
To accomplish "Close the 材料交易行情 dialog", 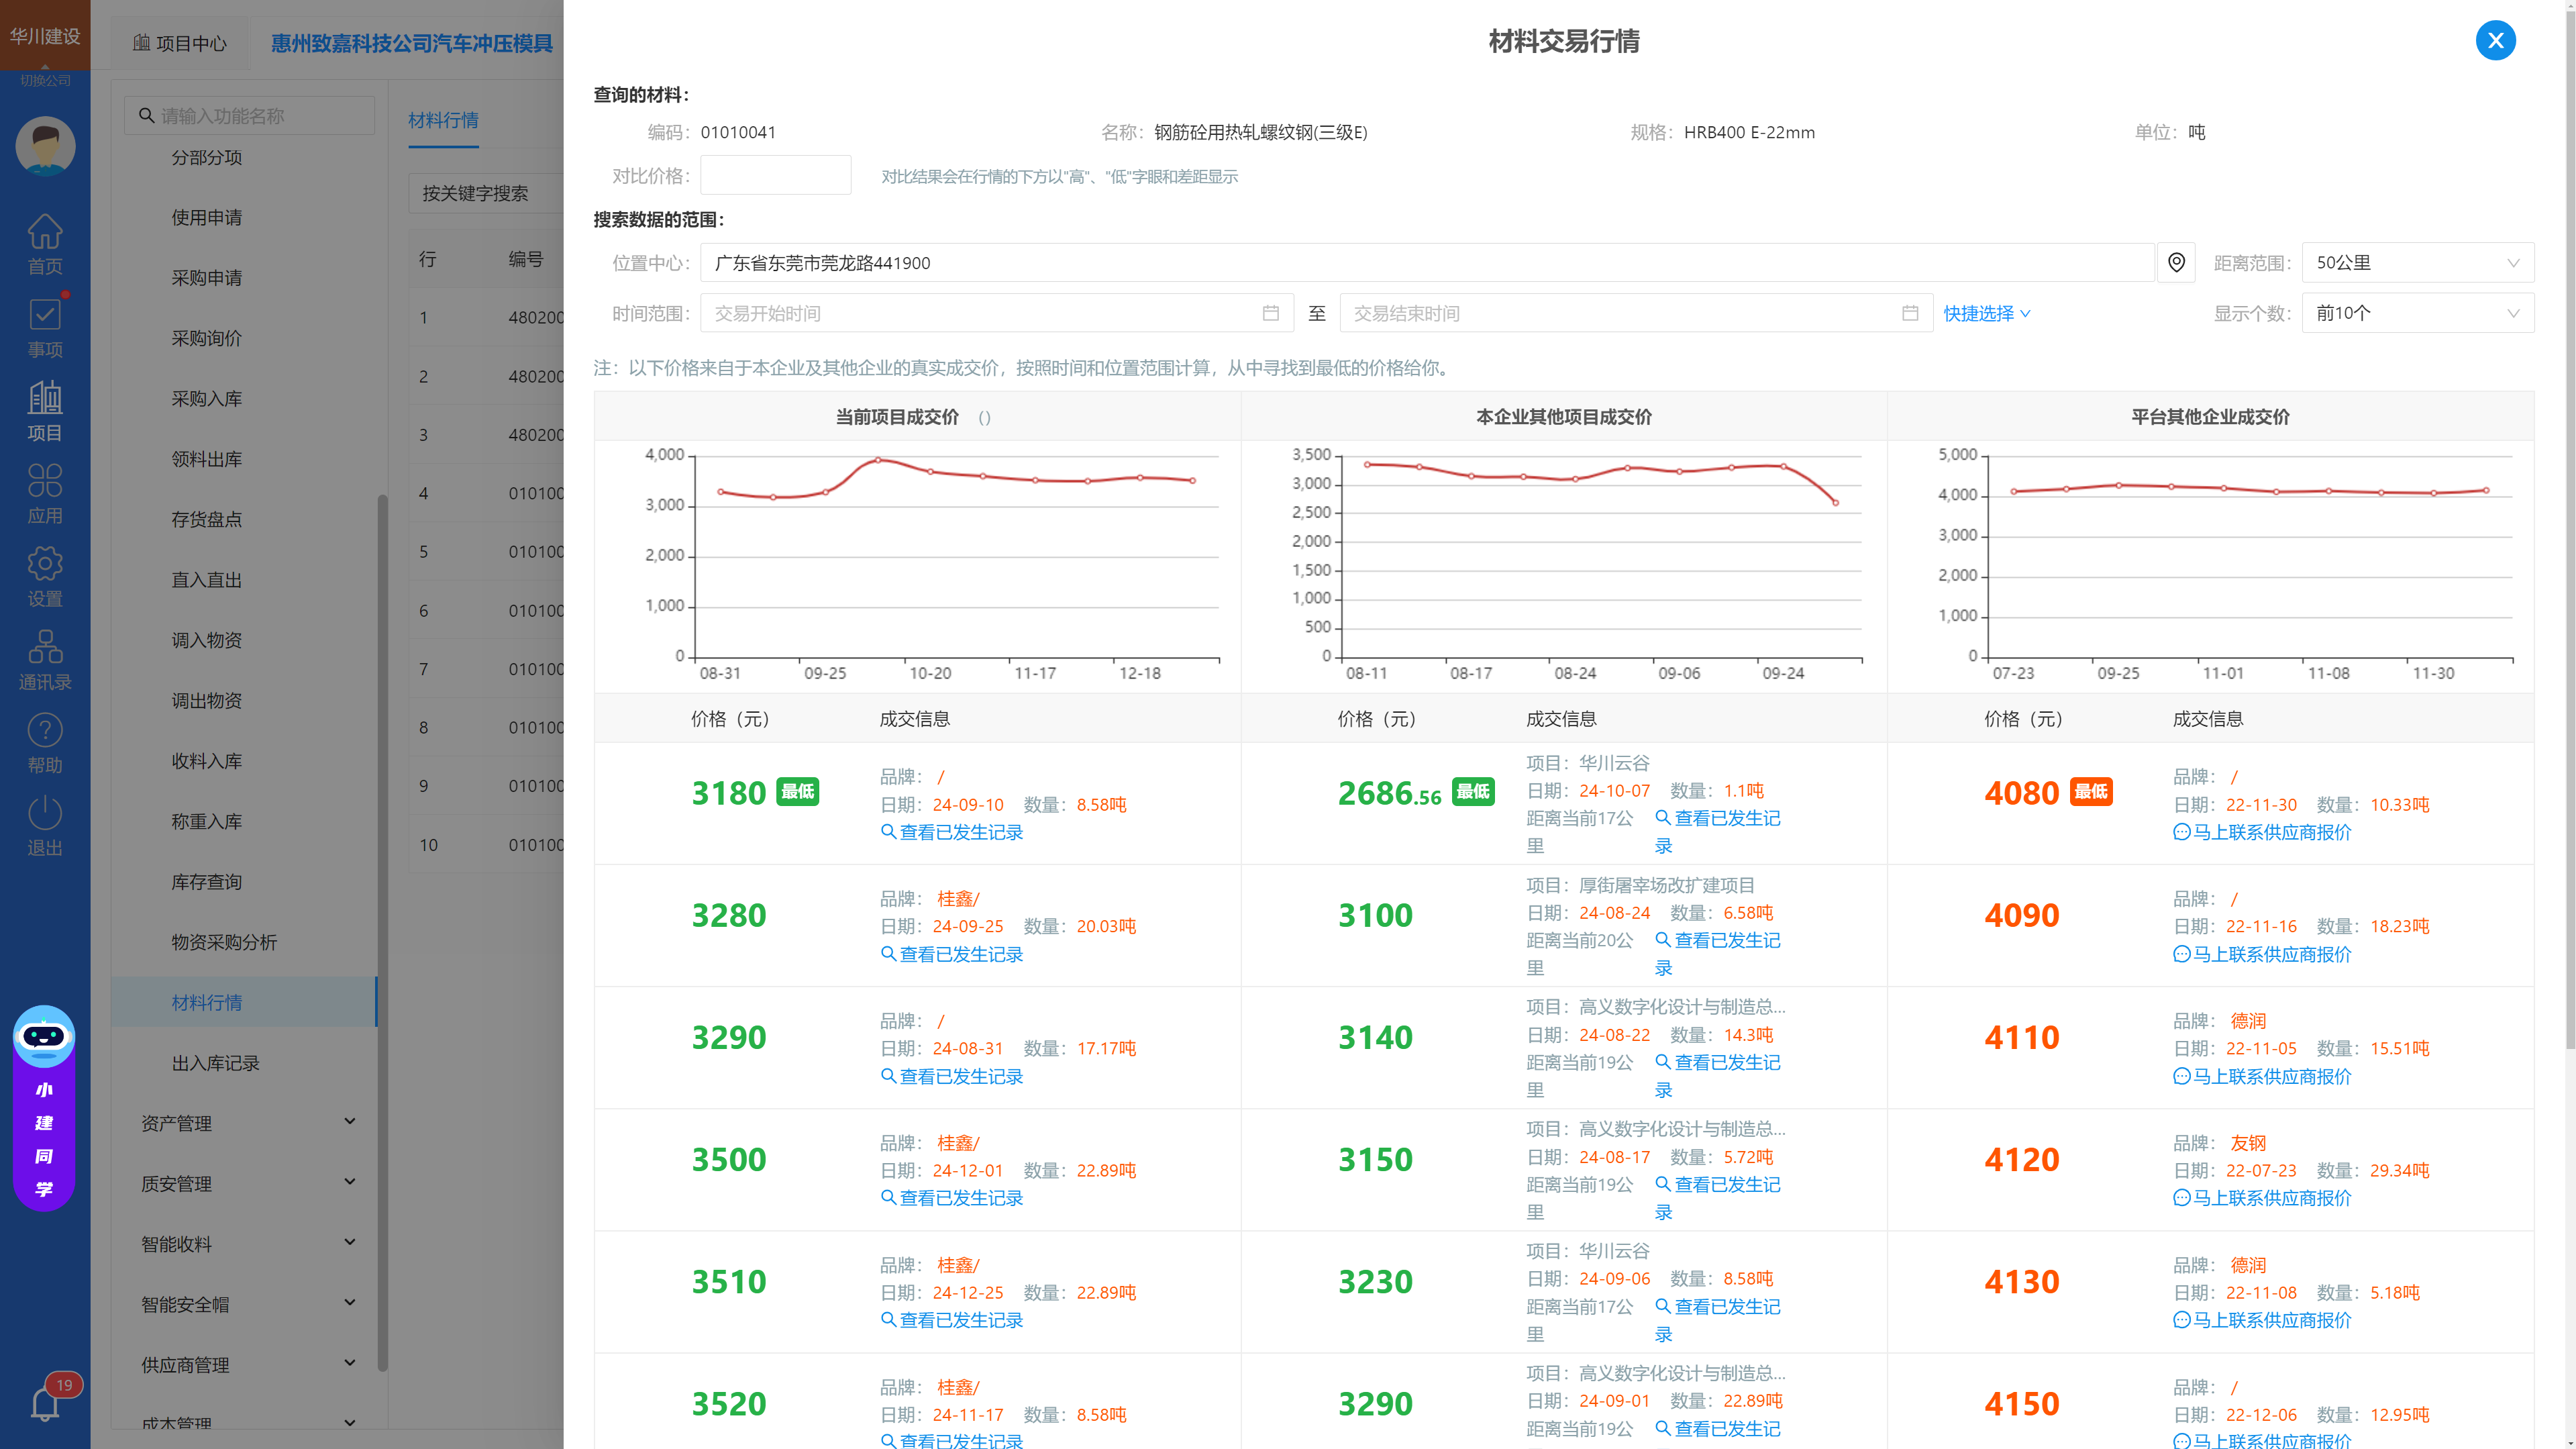I will click(2495, 41).
